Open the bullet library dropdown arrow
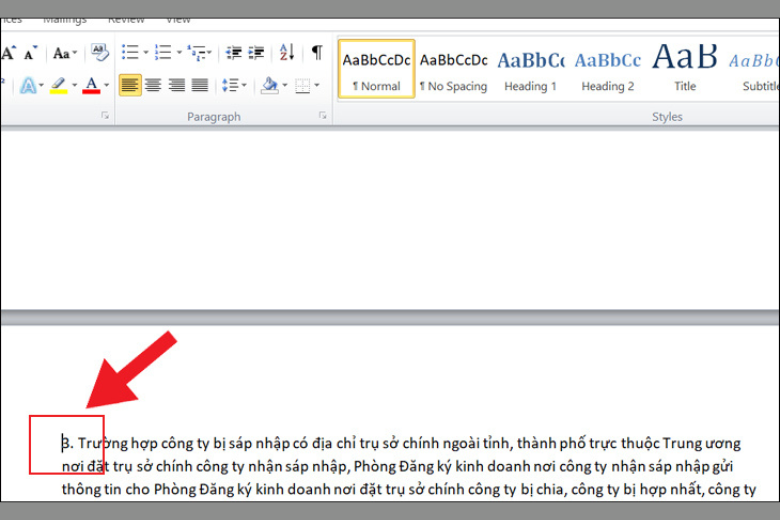780x520 pixels. pos(146,52)
